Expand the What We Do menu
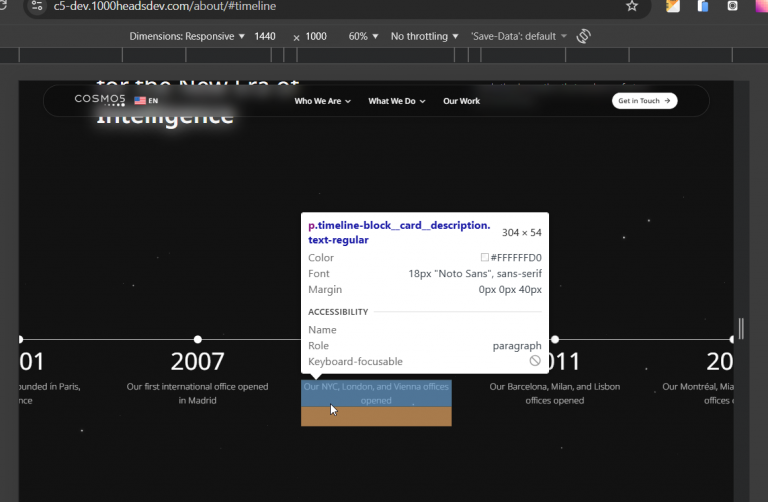This screenshot has height=502, width=768. click(x=397, y=101)
